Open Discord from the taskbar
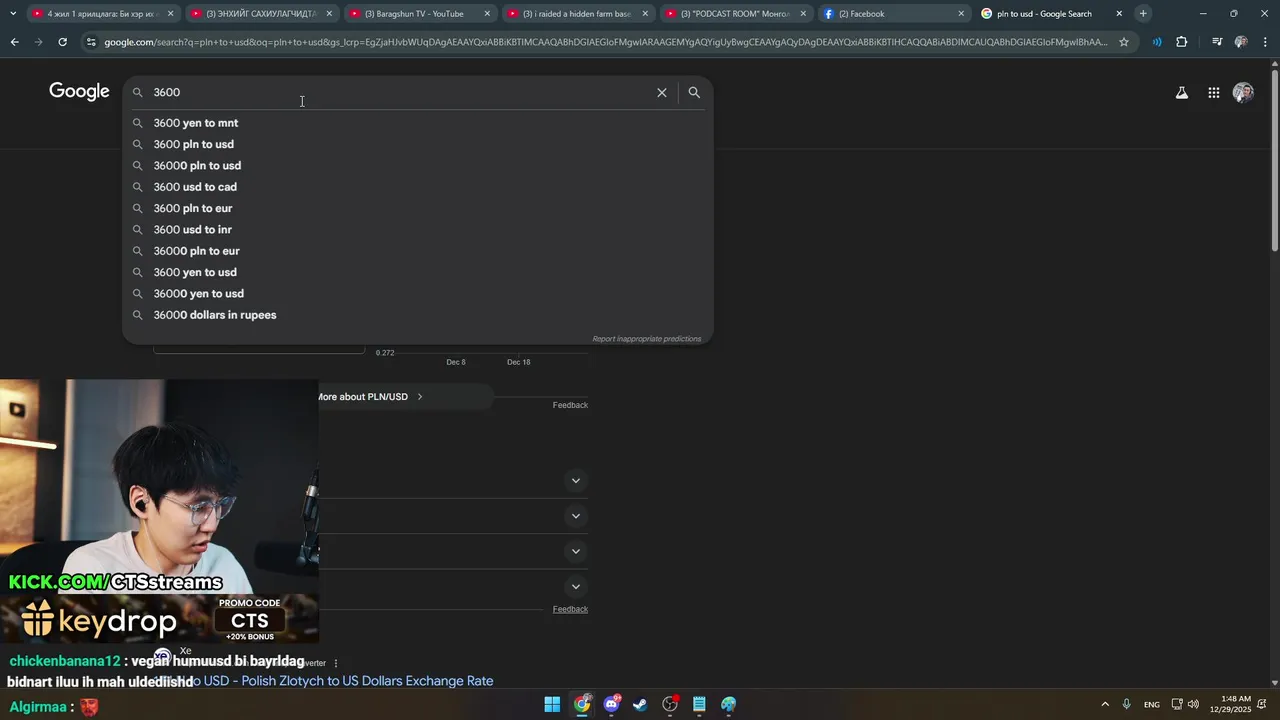The height and width of the screenshot is (720, 1280). coord(611,705)
